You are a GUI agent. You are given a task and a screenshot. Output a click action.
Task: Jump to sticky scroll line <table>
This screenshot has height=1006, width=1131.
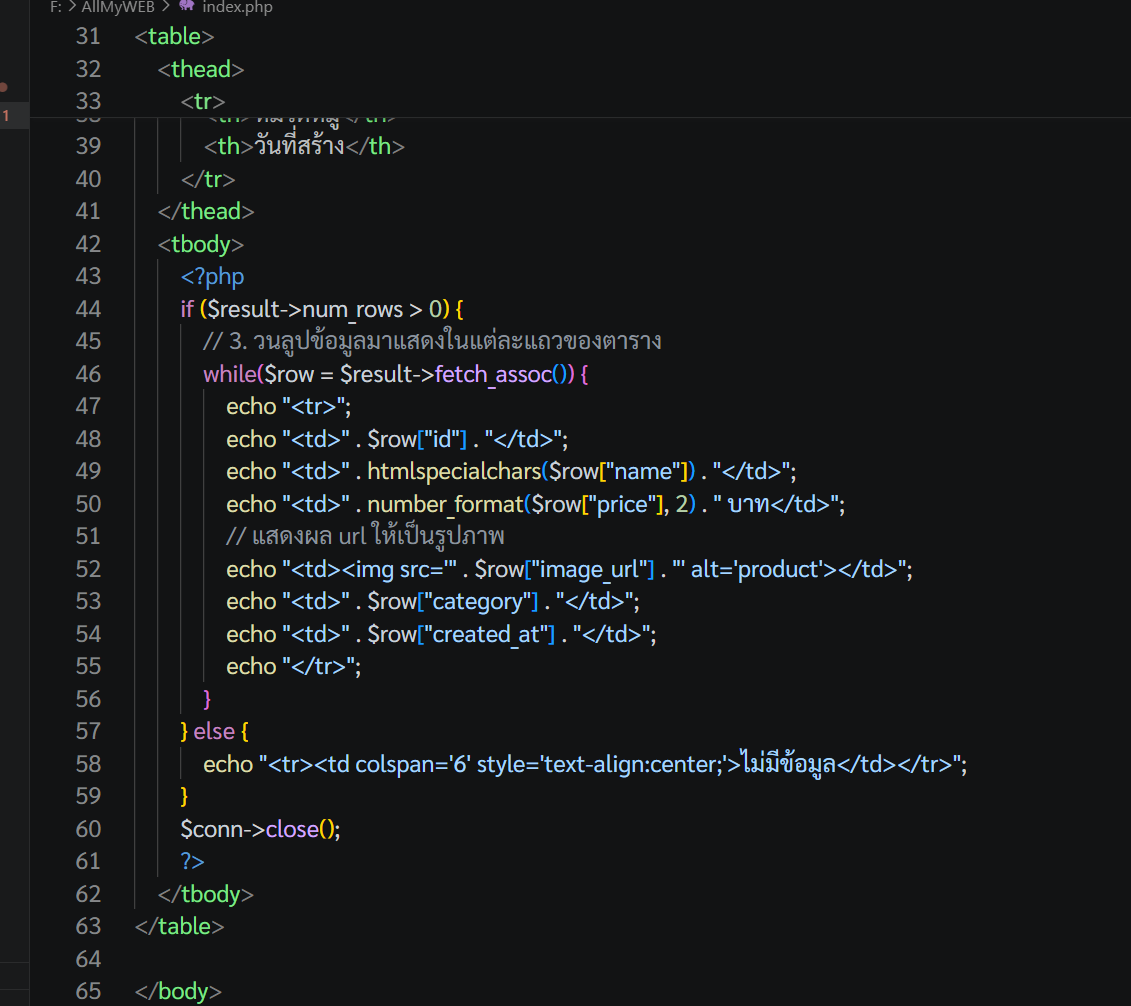pos(175,36)
